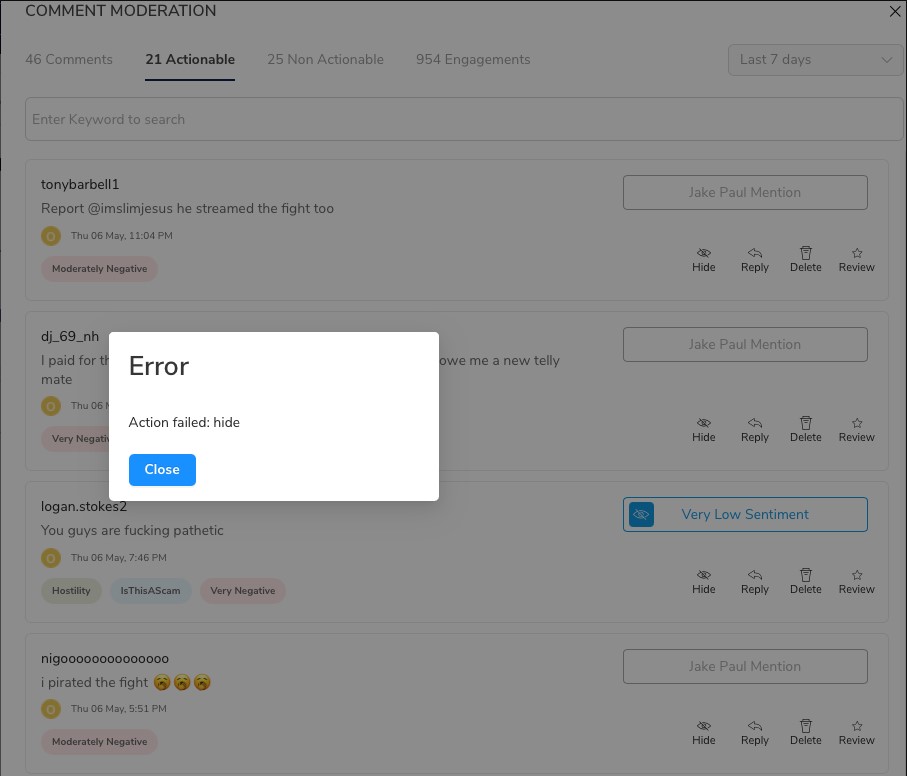Screen dimensions: 907x776
Task: Close the Error dialog
Action: coord(162,470)
